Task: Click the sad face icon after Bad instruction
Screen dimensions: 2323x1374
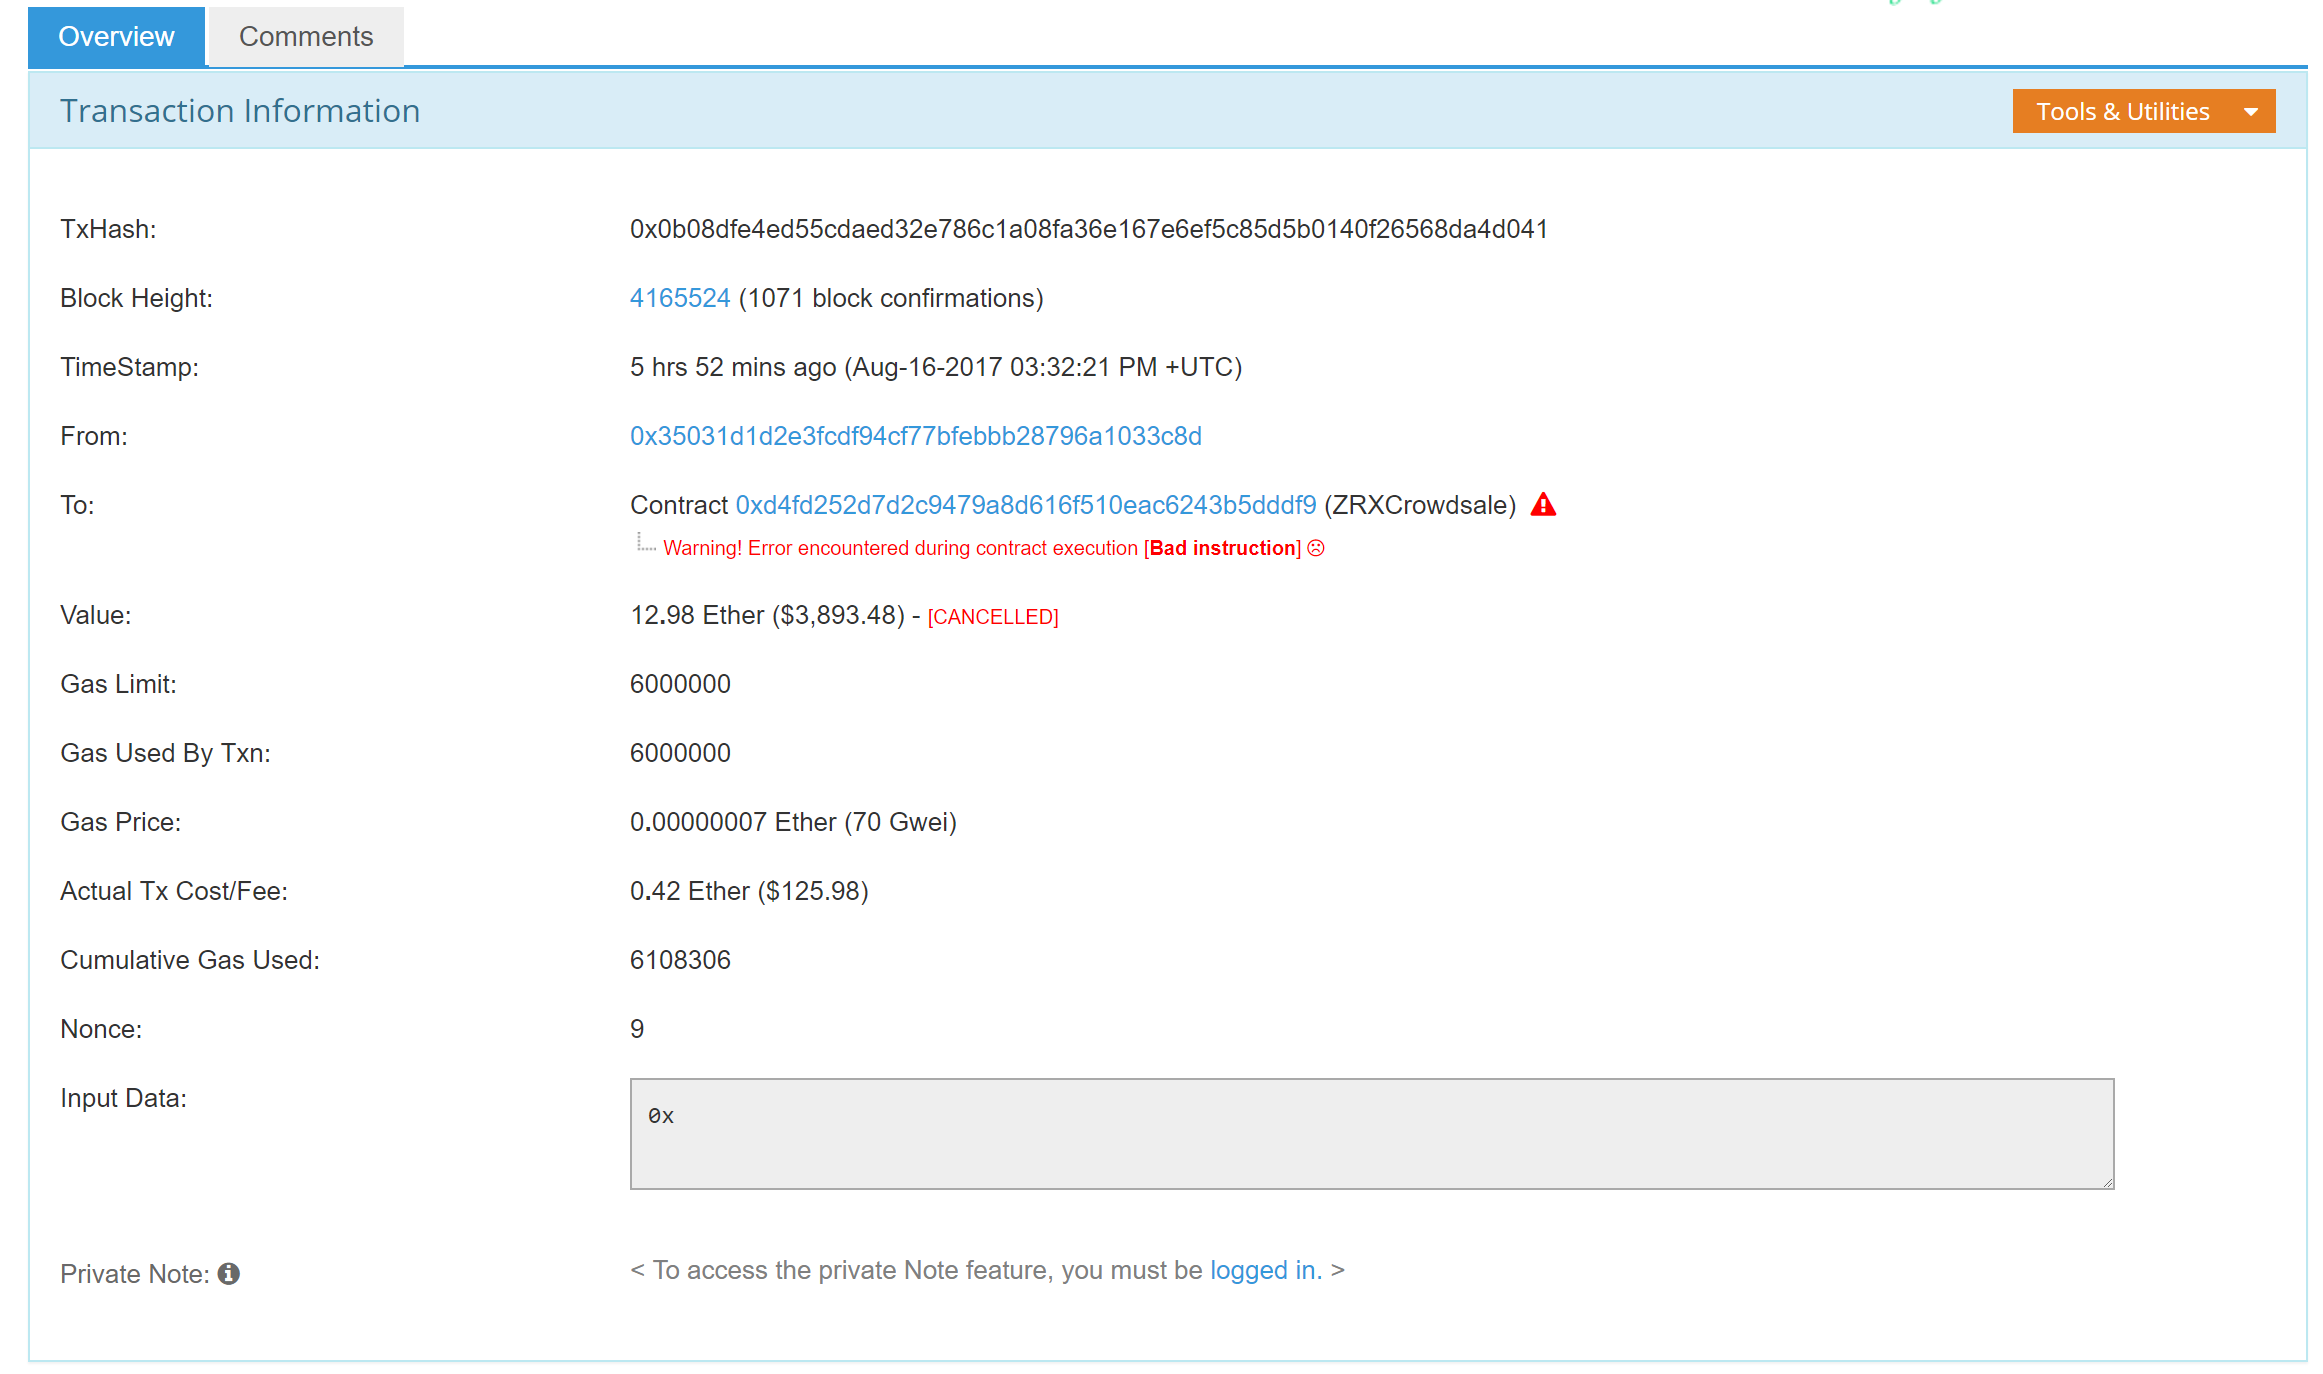Action: tap(1316, 548)
